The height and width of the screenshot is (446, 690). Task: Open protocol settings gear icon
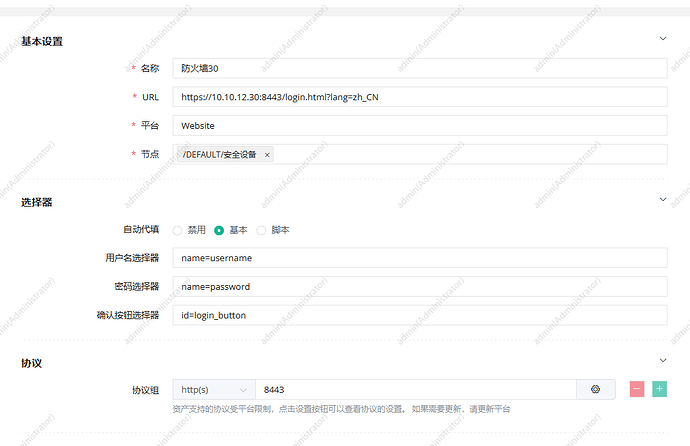[595, 389]
